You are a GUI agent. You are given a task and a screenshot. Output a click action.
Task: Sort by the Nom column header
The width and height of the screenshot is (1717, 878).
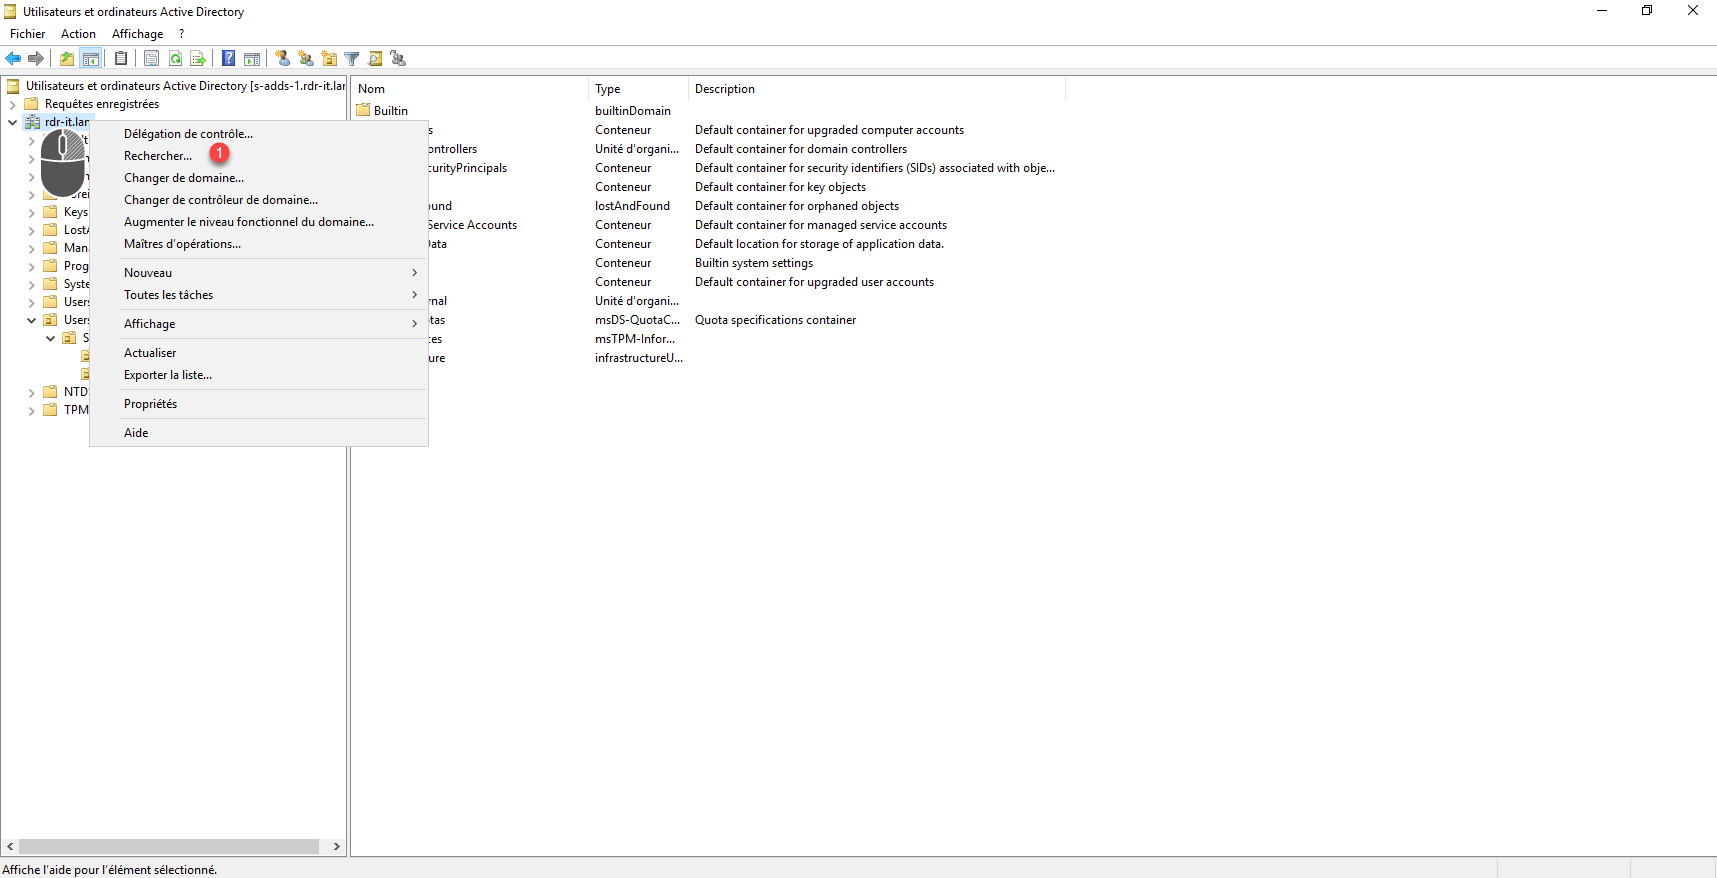click(x=470, y=89)
